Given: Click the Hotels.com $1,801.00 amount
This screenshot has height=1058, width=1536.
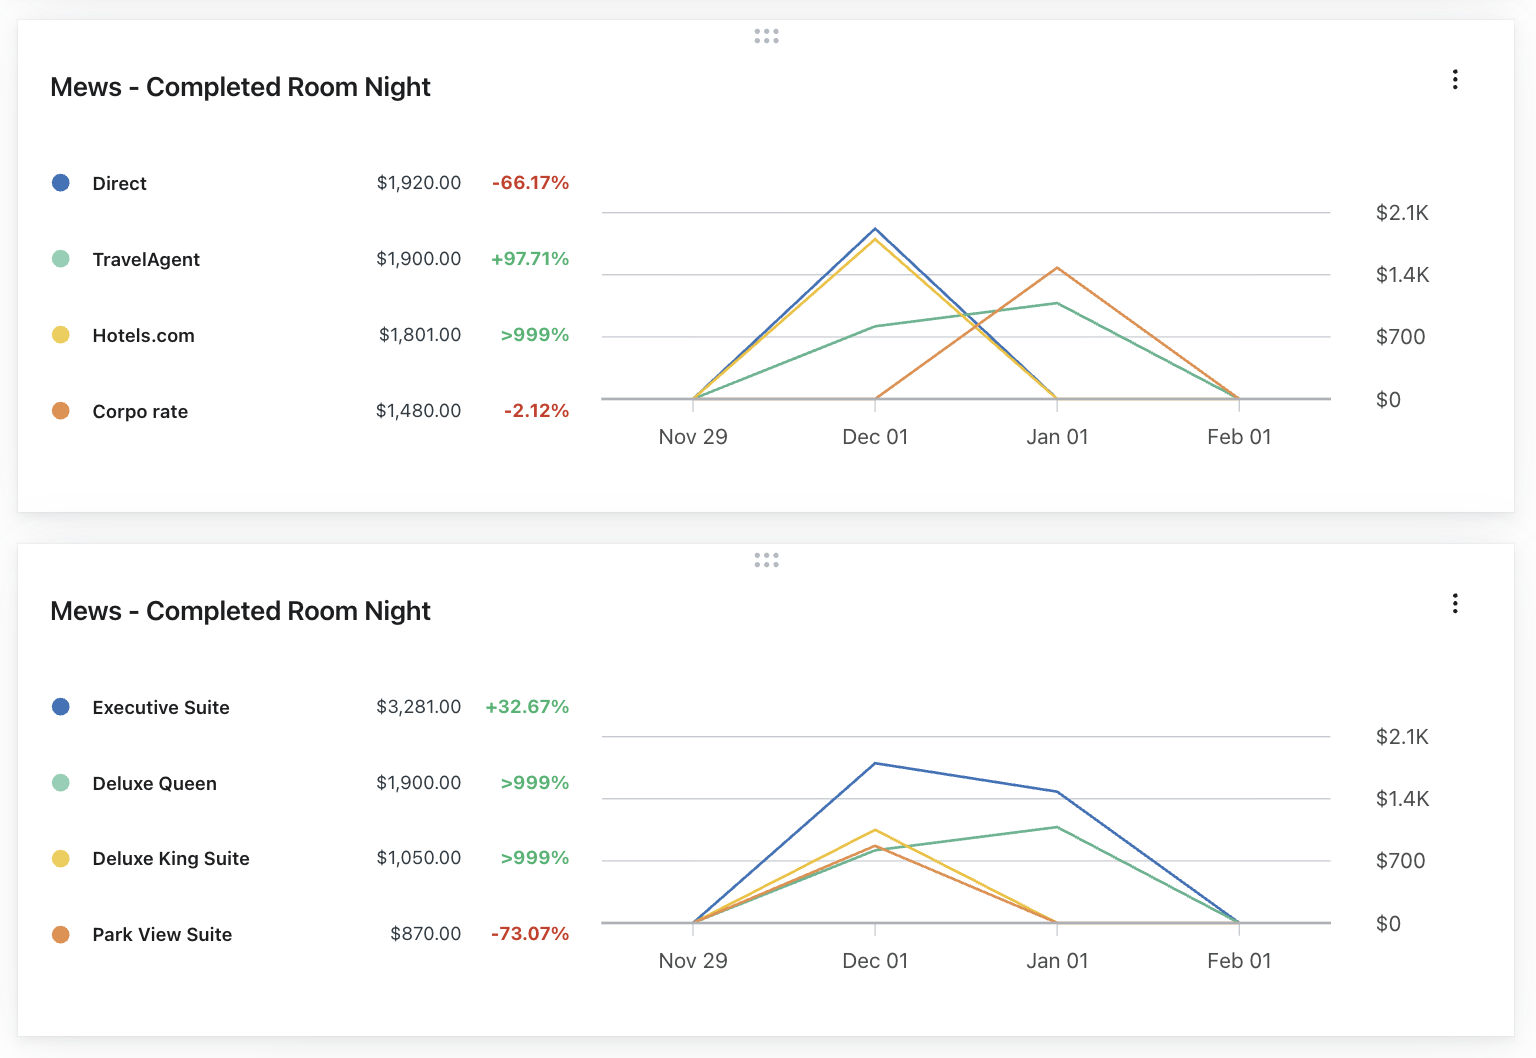Looking at the screenshot, I should pyautogui.click(x=420, y=335).
